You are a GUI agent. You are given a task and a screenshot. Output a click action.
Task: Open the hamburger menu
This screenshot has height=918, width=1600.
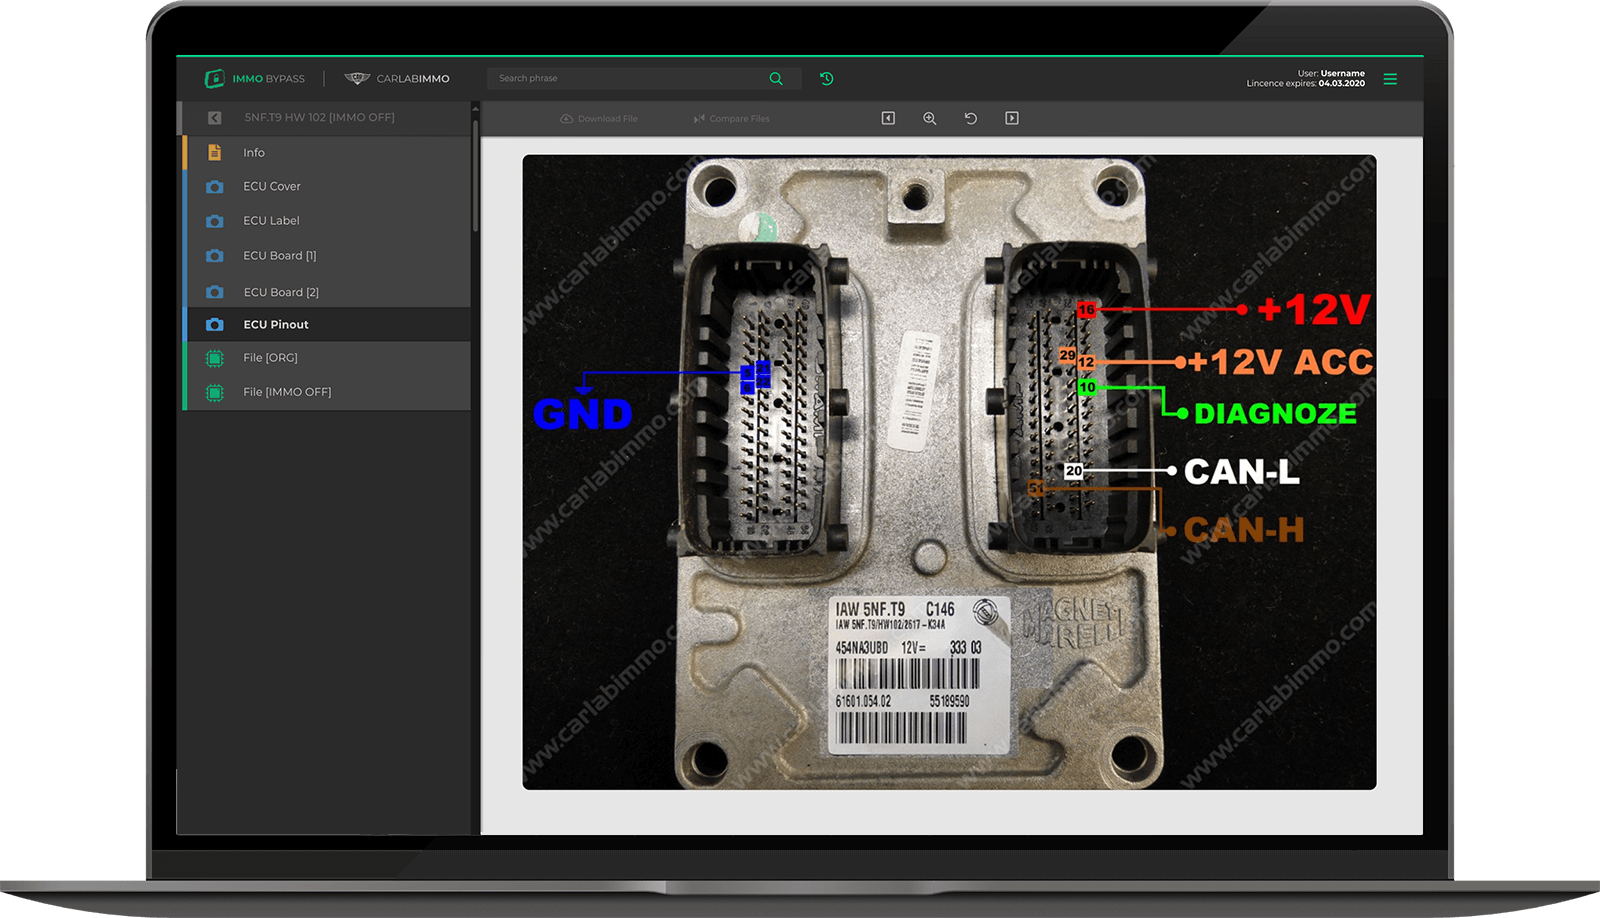click(x=1390, y=78)
